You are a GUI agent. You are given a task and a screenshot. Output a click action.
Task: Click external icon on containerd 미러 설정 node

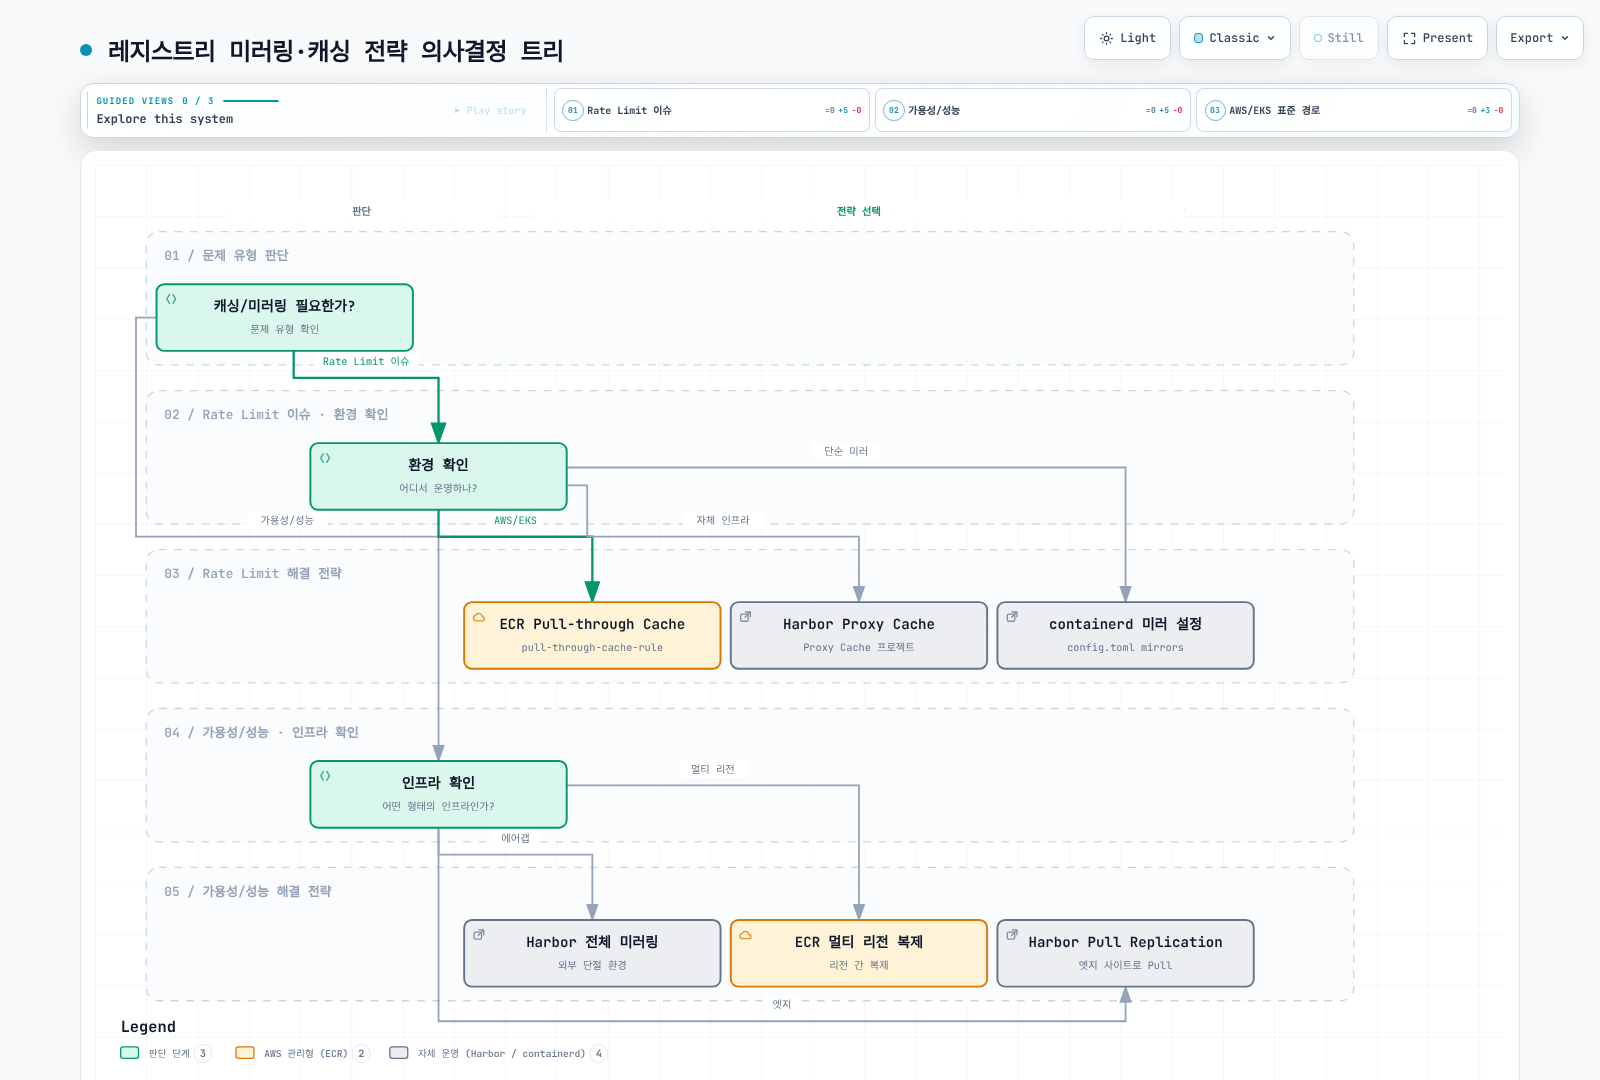(1012, 617)
